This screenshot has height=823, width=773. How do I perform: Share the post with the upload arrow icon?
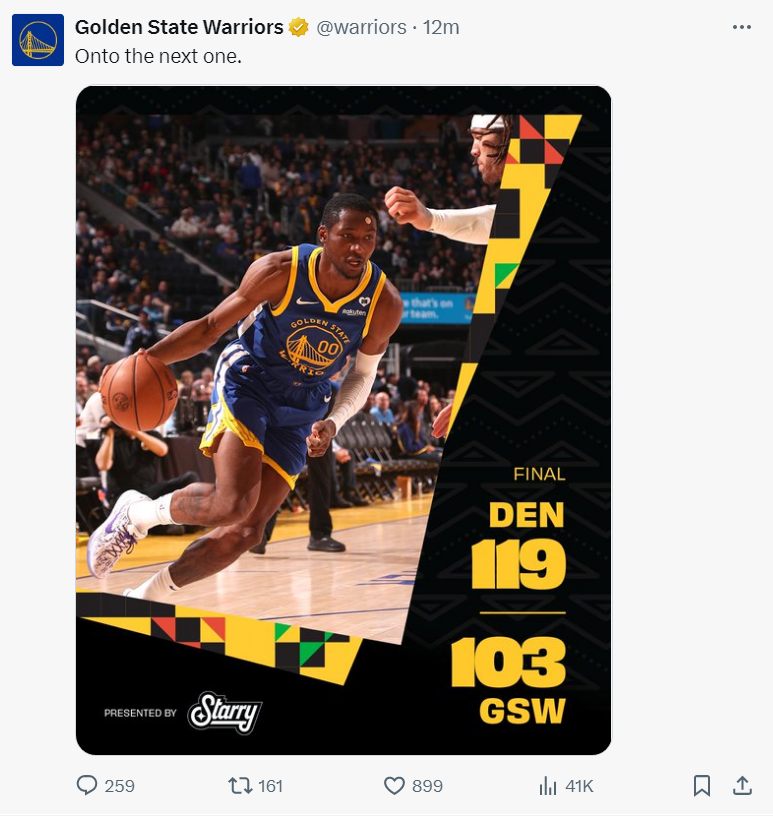(742, 786)
